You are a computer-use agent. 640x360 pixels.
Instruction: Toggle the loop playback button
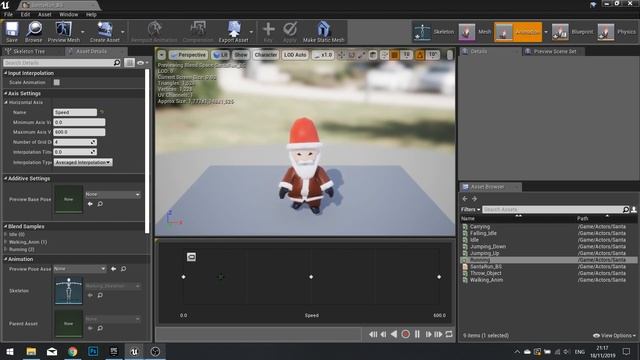(449, 334)
